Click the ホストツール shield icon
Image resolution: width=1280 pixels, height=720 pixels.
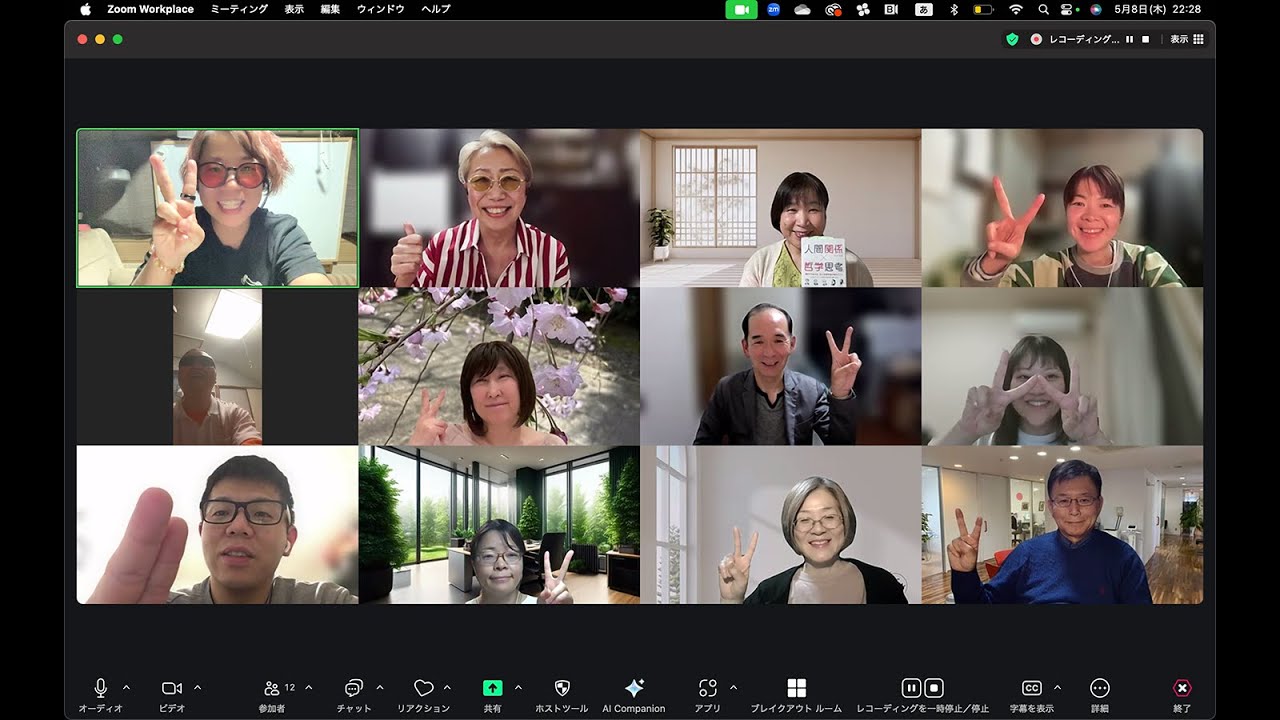pyautogui.click(x=562, y=688)
